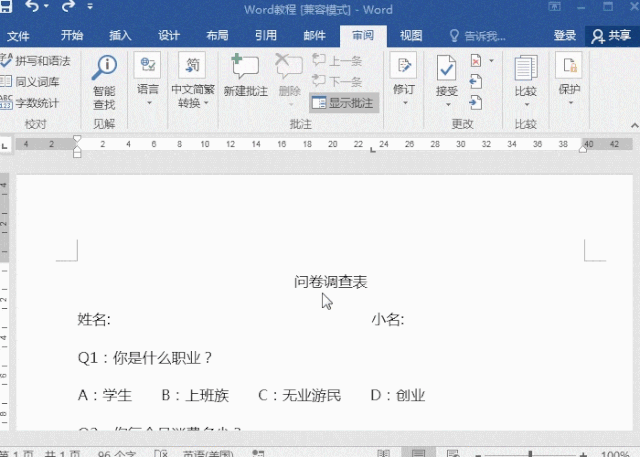Click option B：上班族
Image resolution: width=640 pixels, height=457 pixels.
pyautogui.click(x=195, y=395)
